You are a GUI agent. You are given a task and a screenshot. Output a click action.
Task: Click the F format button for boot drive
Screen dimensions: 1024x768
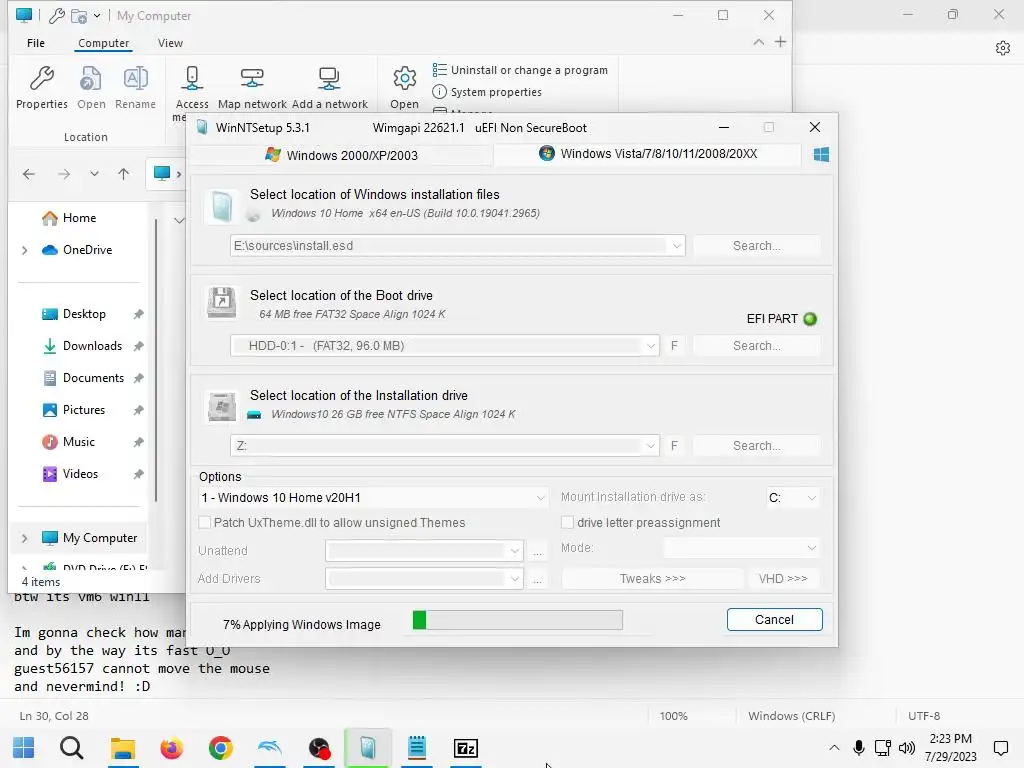tap(675, 345)
